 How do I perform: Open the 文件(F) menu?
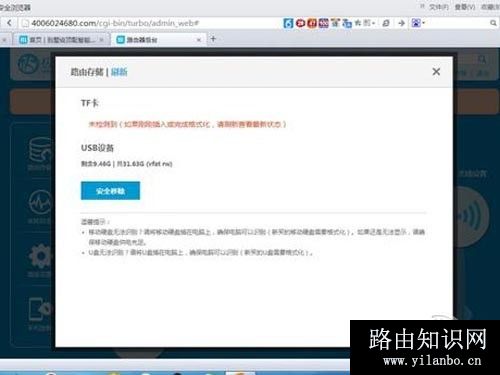(438, 7)
